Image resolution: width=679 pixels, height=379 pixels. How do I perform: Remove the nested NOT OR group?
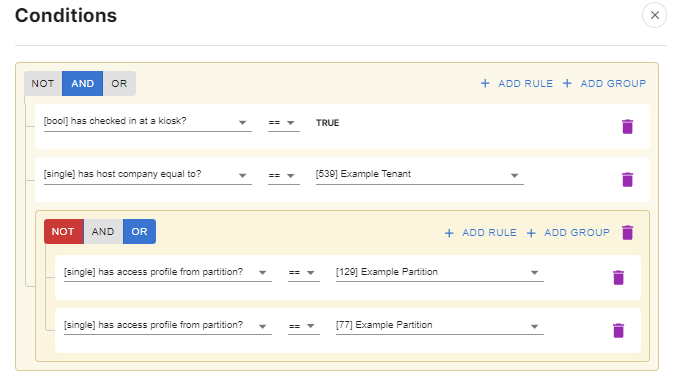(627, 233)
